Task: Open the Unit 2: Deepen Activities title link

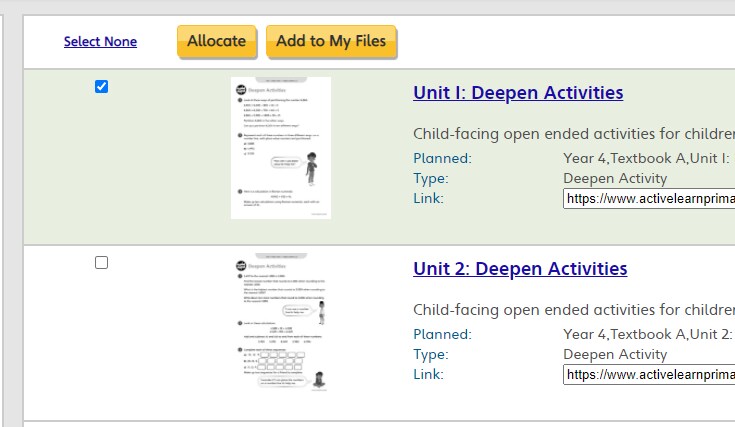Action: tap(519, 269)
